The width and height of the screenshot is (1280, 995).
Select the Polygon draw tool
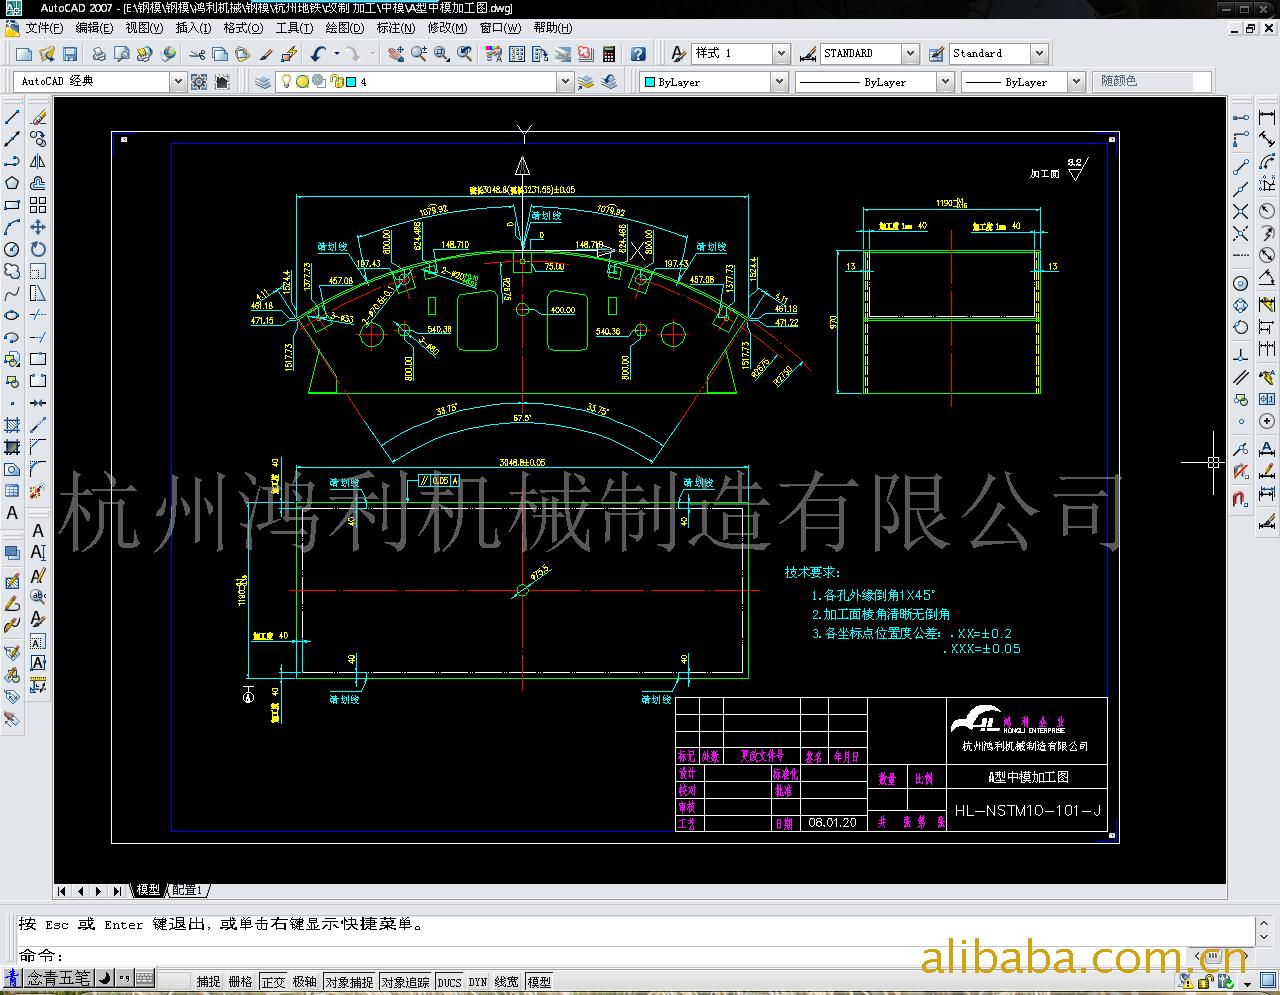click(x=12, y=183)
